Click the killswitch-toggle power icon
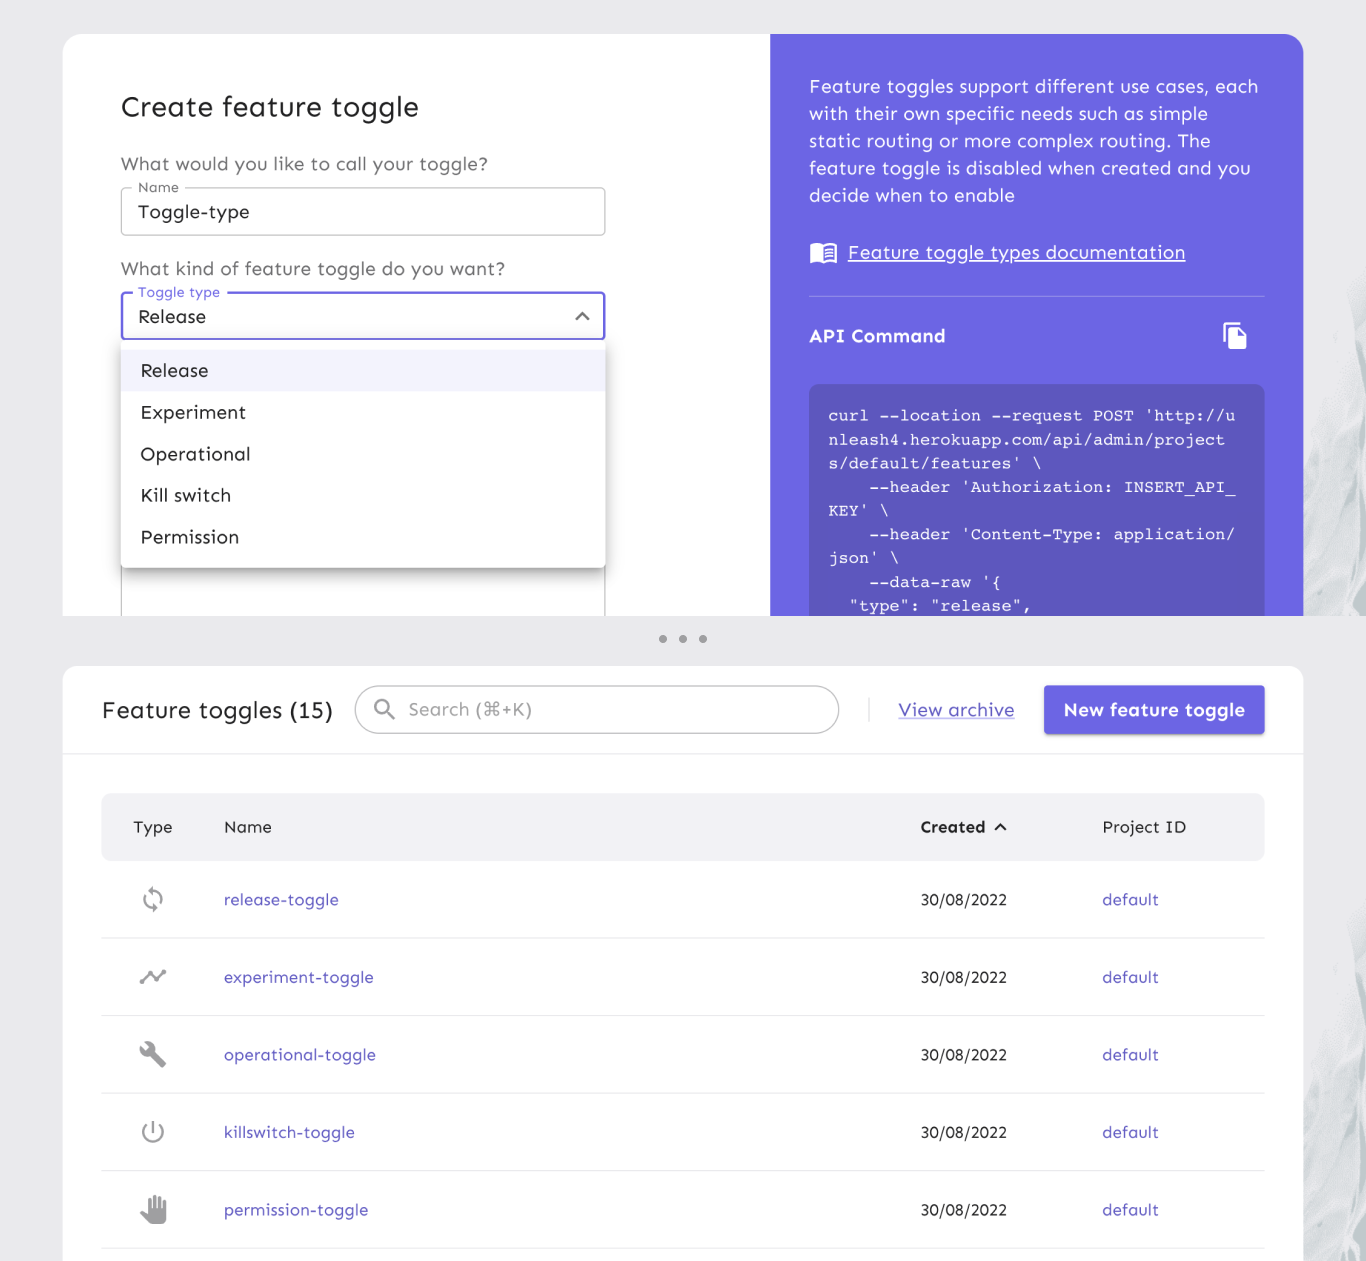1366x1261 pixels. pos(153,1132)
